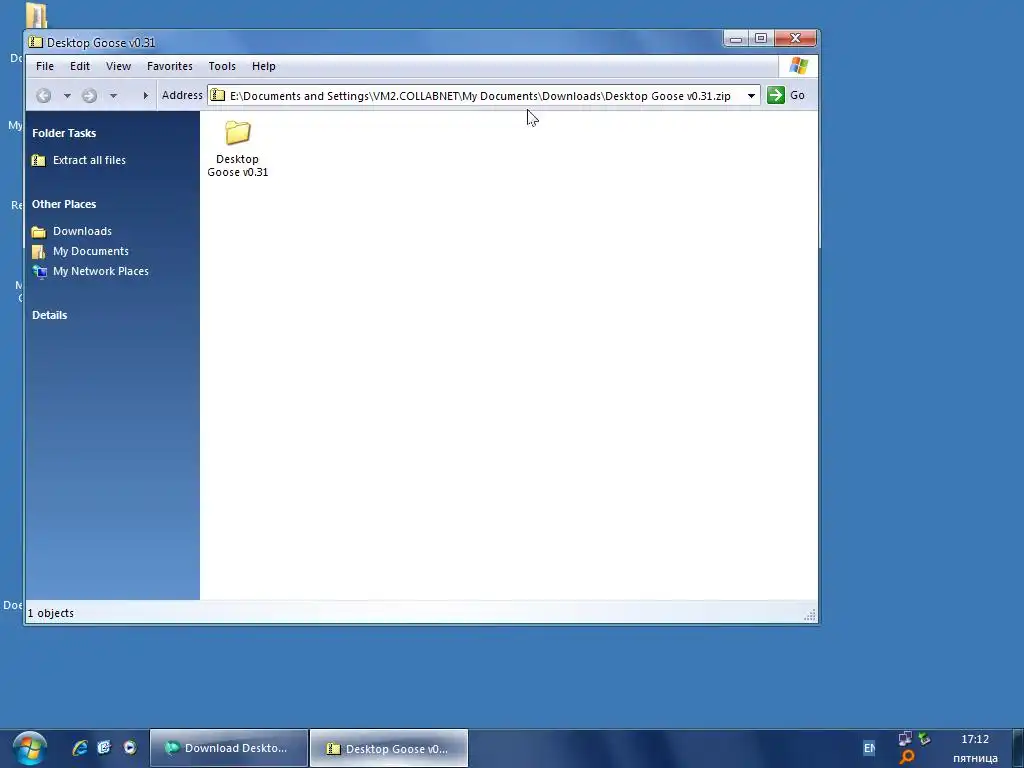Screen dimensions: 1024x768
Task: Go to Downloads link in Other Places
Action: [82, 231]
